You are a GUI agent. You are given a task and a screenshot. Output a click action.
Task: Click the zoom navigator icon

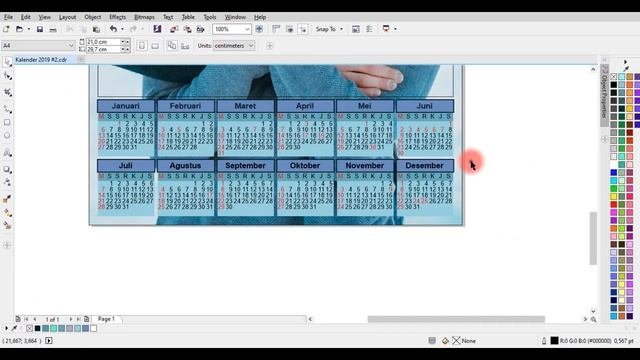point(593,320)
